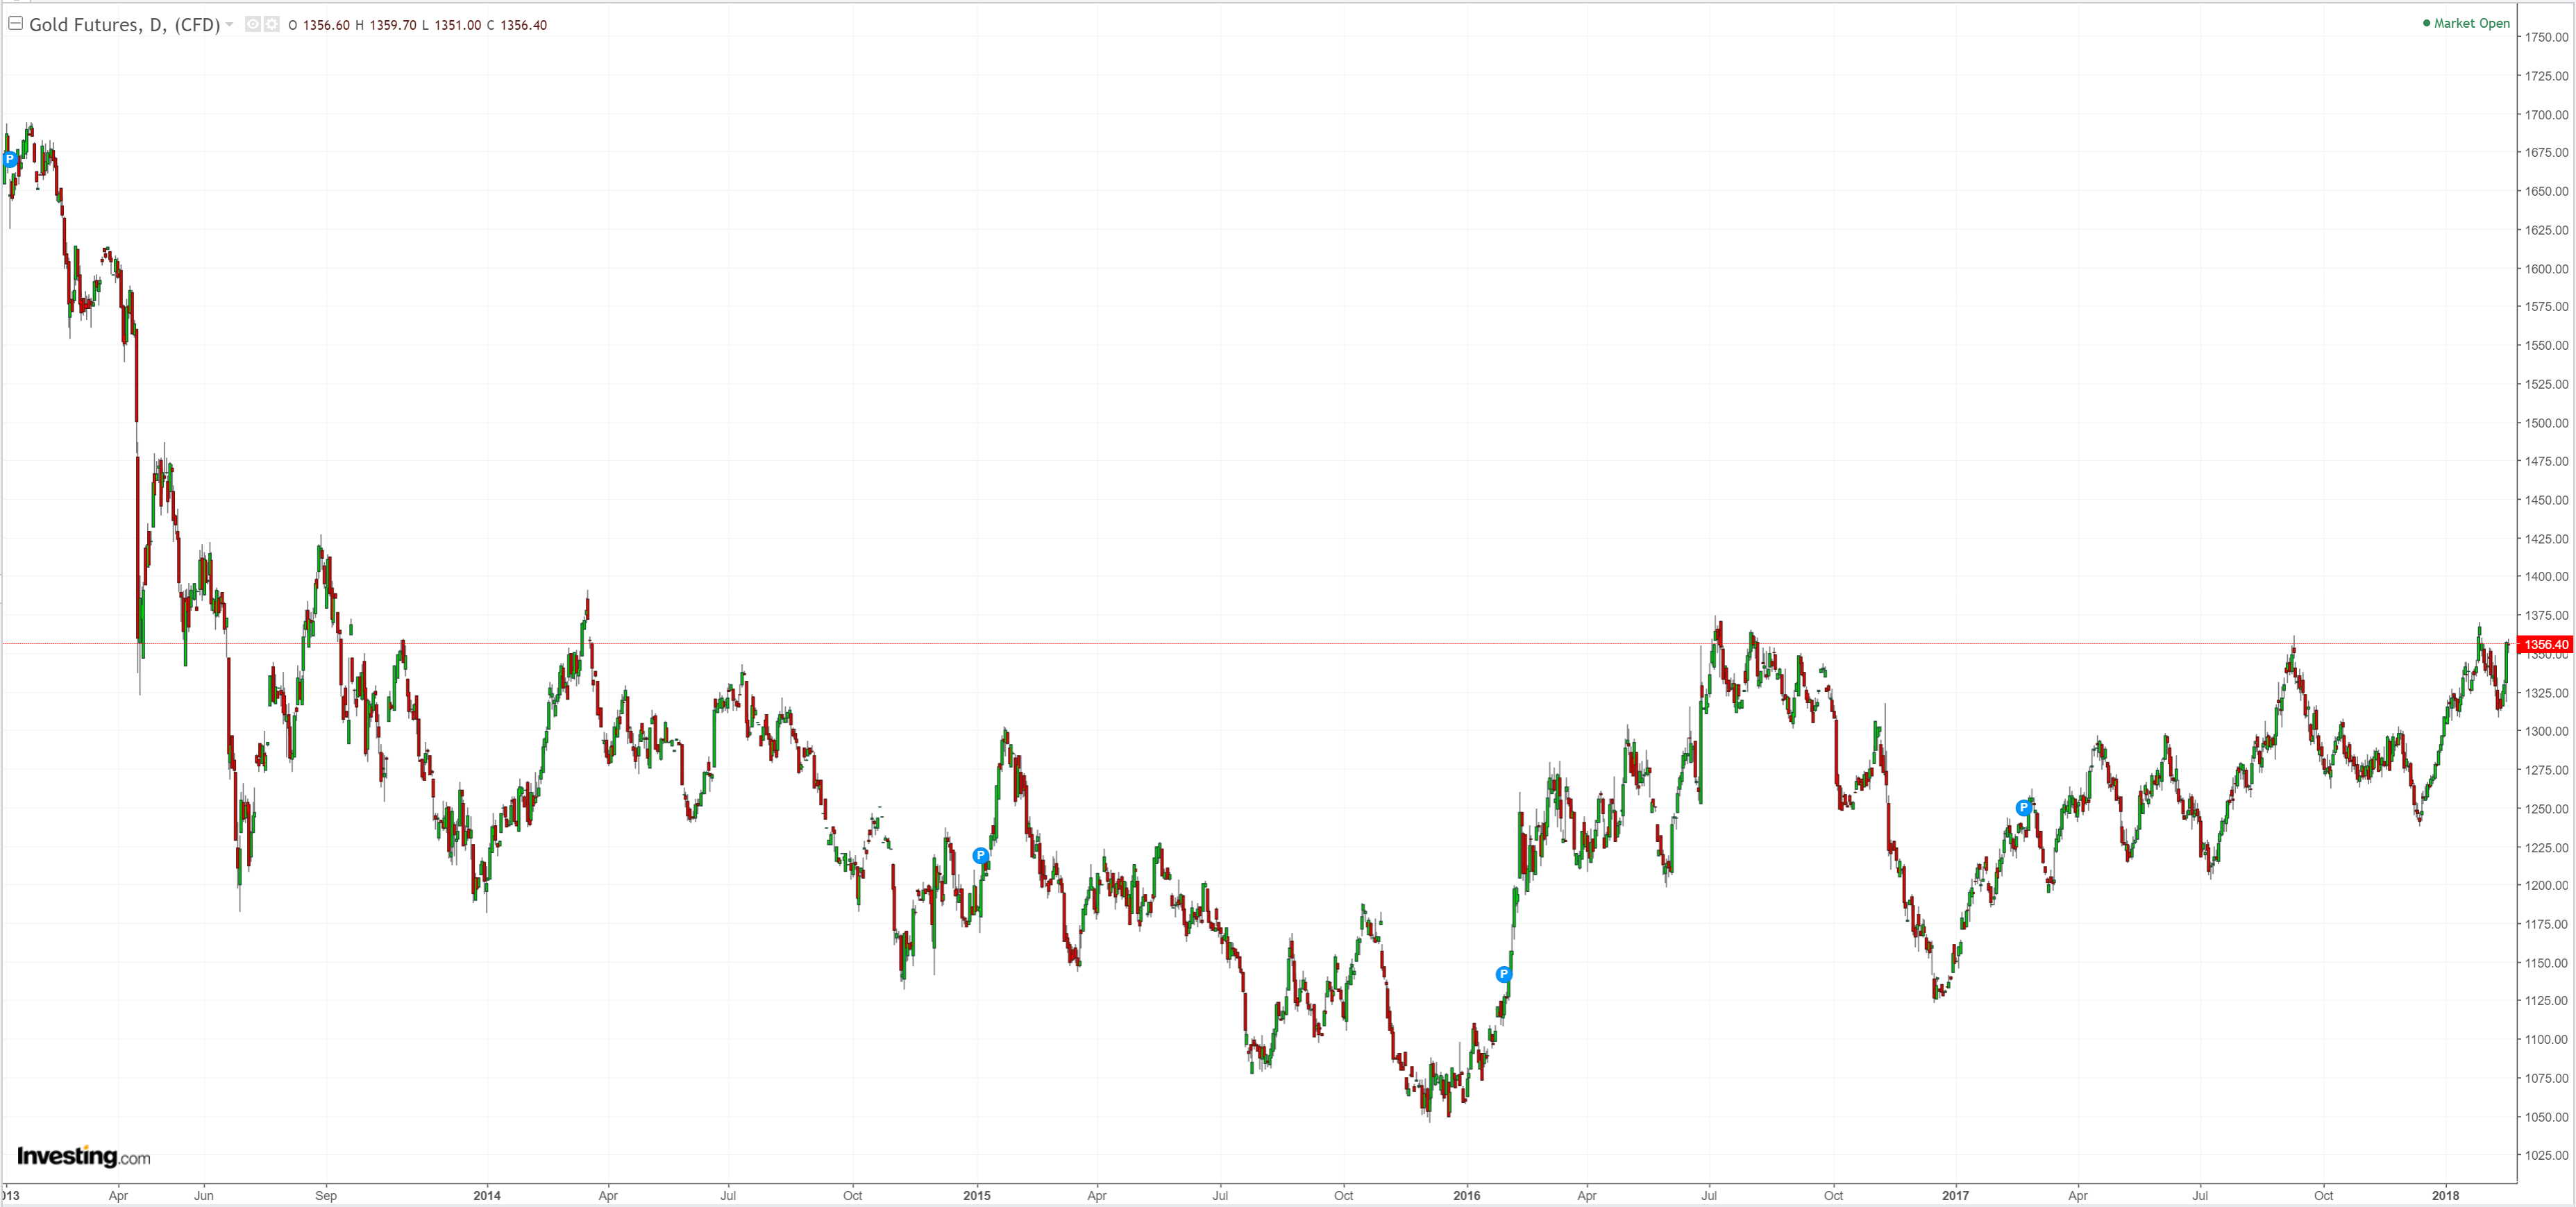Click the 1750.00 label on price scale
The image size is (2576, 1207).
pos(2546,37)
